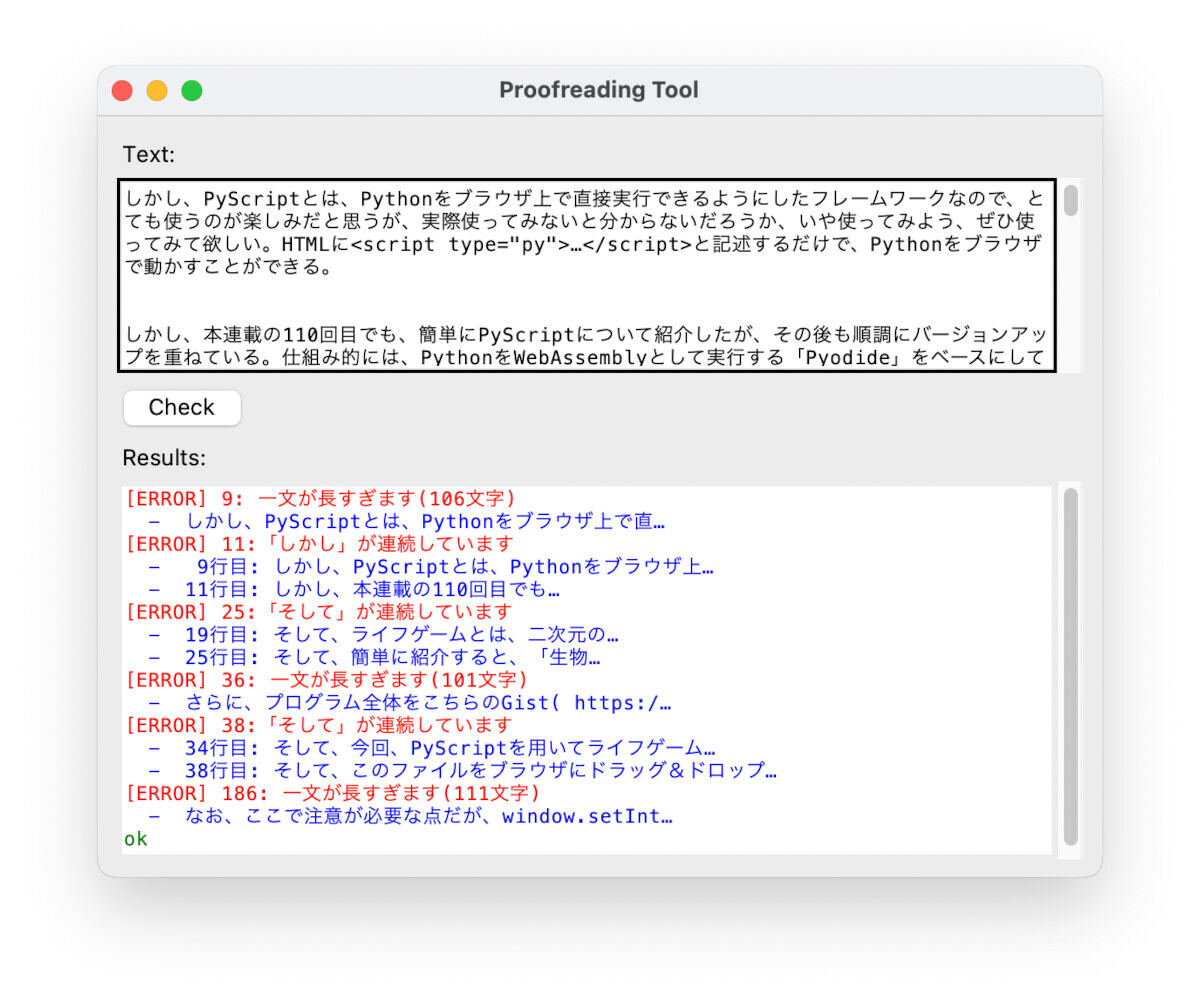Click the "Text:" label

pyautogui.click(x=149, y=154)
